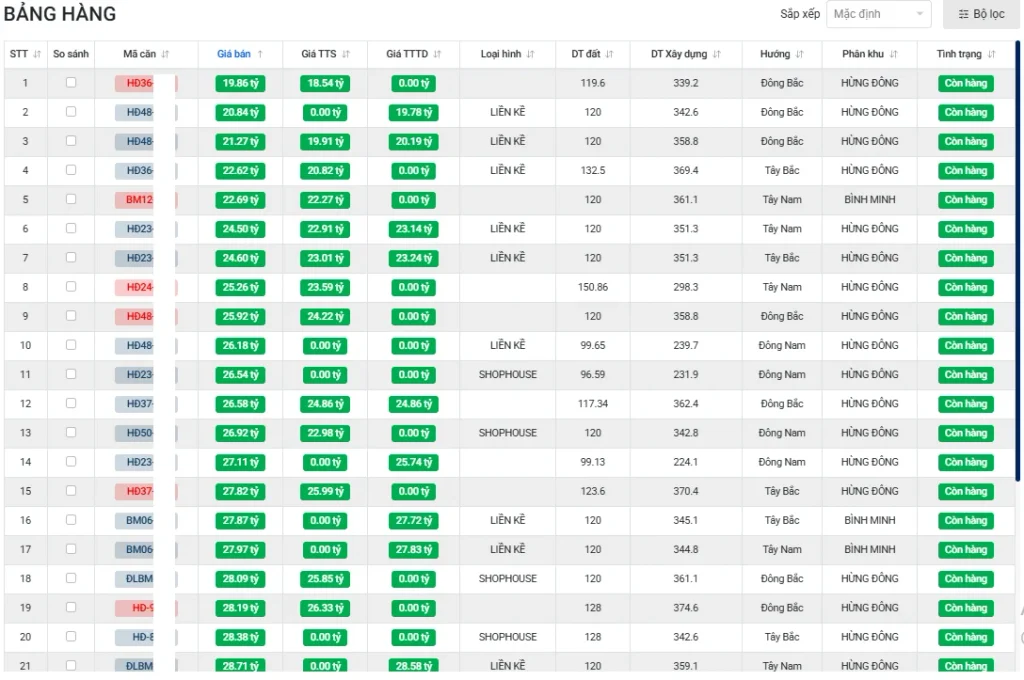The image size is (1024, 680).
Task: Click the SHOPHOUSE type in row 11
Action: pyautogui.click(x=507, y=374)
